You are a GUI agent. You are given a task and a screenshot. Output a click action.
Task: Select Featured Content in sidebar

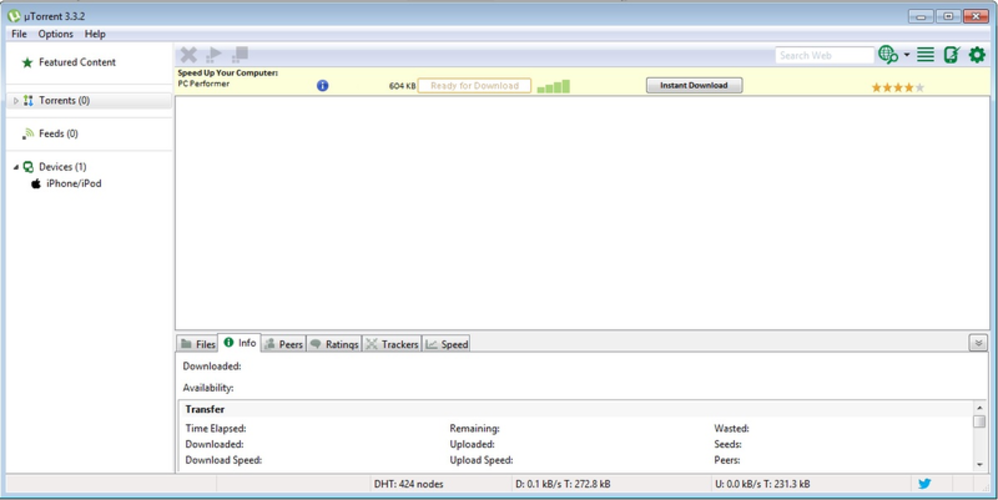point(77,62)
